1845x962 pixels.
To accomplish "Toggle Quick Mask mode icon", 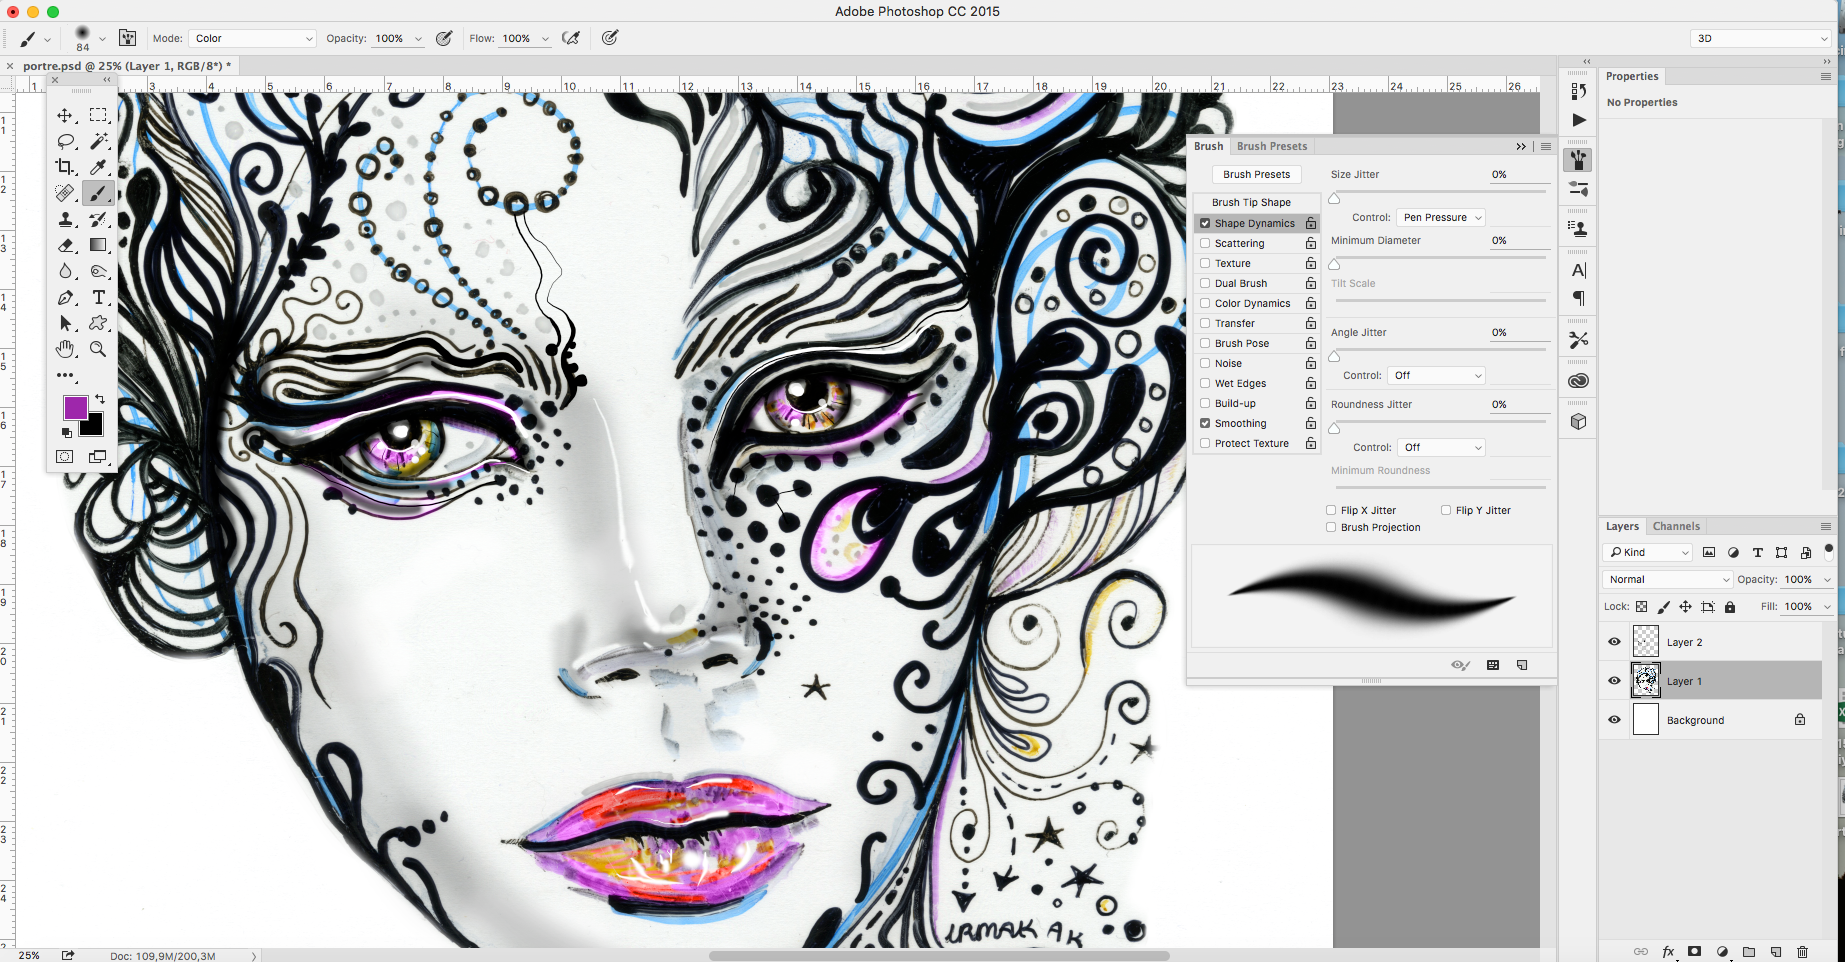I will click(x=65, y=457).
